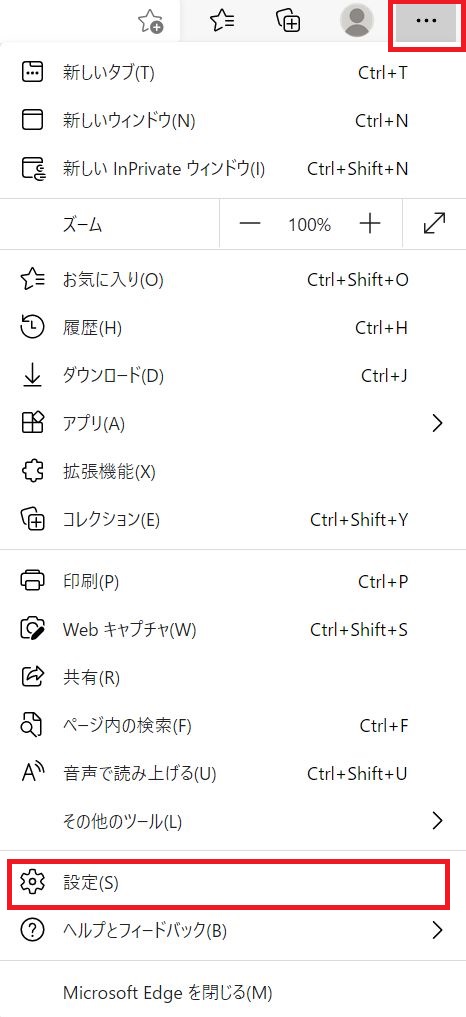Click the add to favorites star icon

coord(151,22)
